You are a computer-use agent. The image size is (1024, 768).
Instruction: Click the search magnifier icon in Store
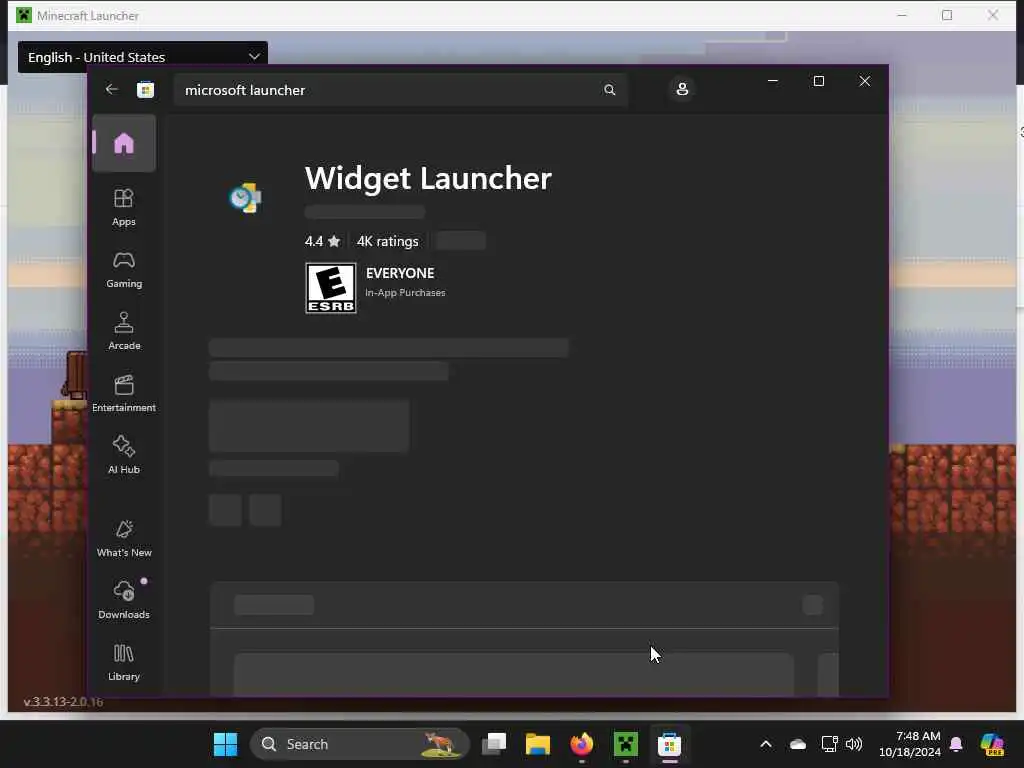click(609, 90)
